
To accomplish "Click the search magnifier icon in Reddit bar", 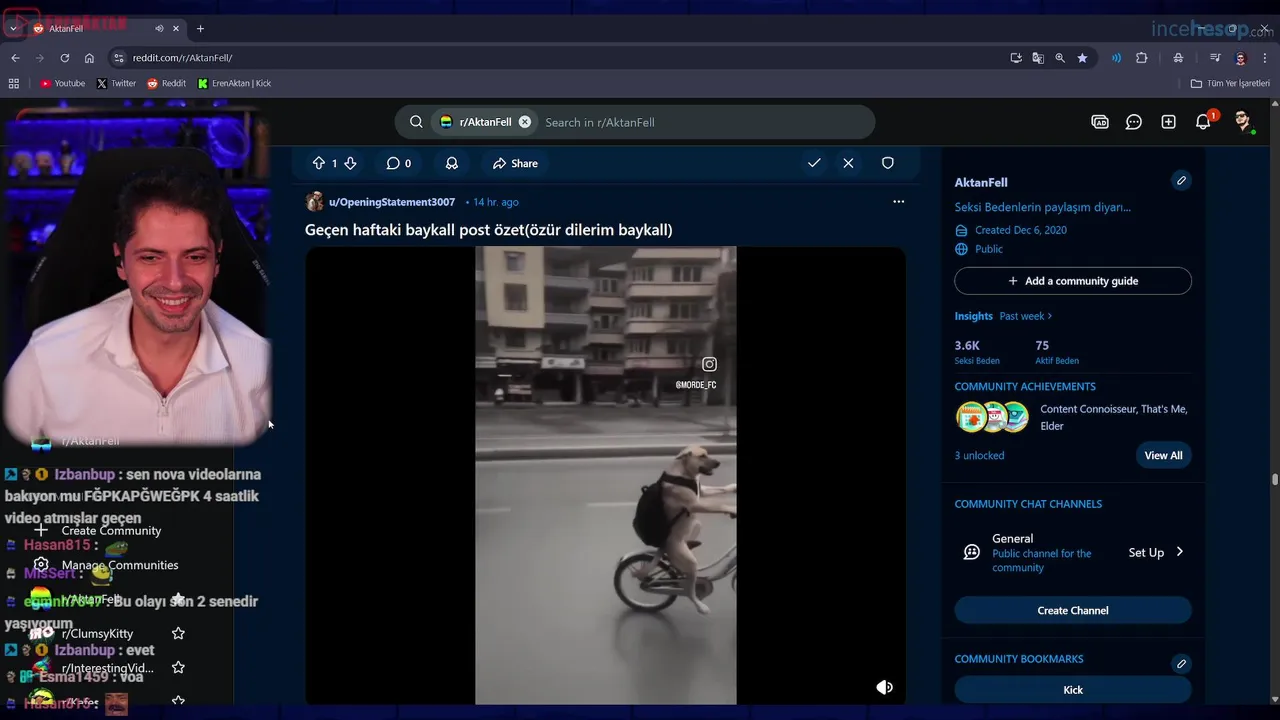I will tap(416, 122).
